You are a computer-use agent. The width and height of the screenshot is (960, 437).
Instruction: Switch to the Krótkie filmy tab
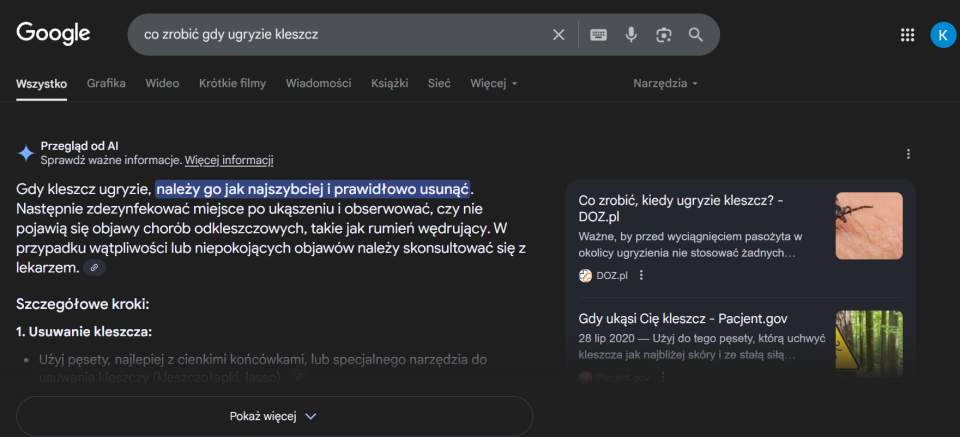pyautogui.click(x=233, y=83)
